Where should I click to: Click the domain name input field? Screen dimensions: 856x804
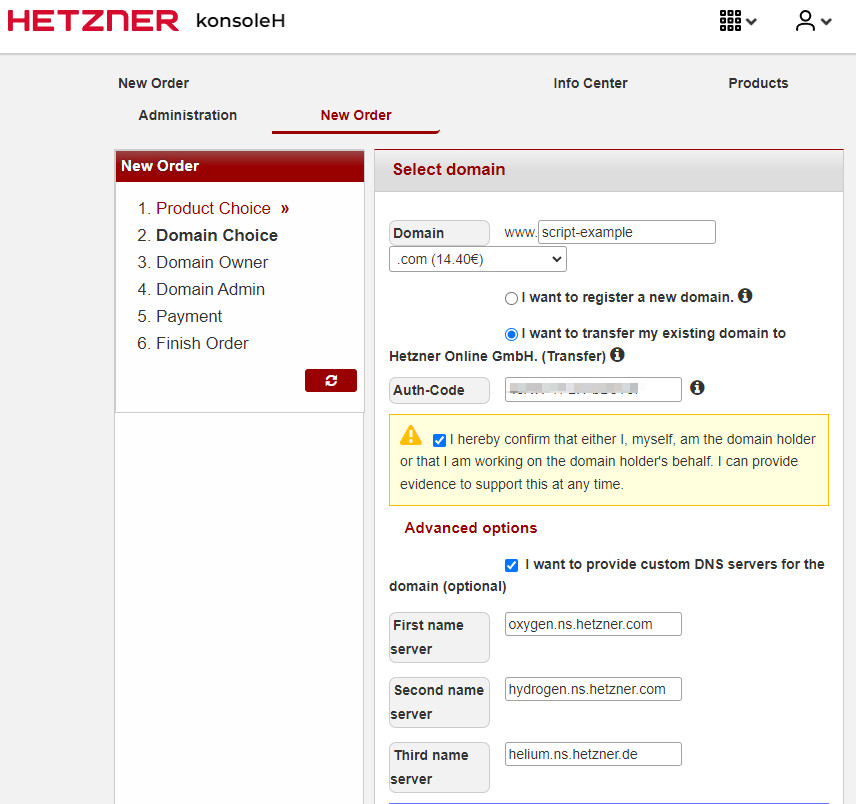(626, 232)
